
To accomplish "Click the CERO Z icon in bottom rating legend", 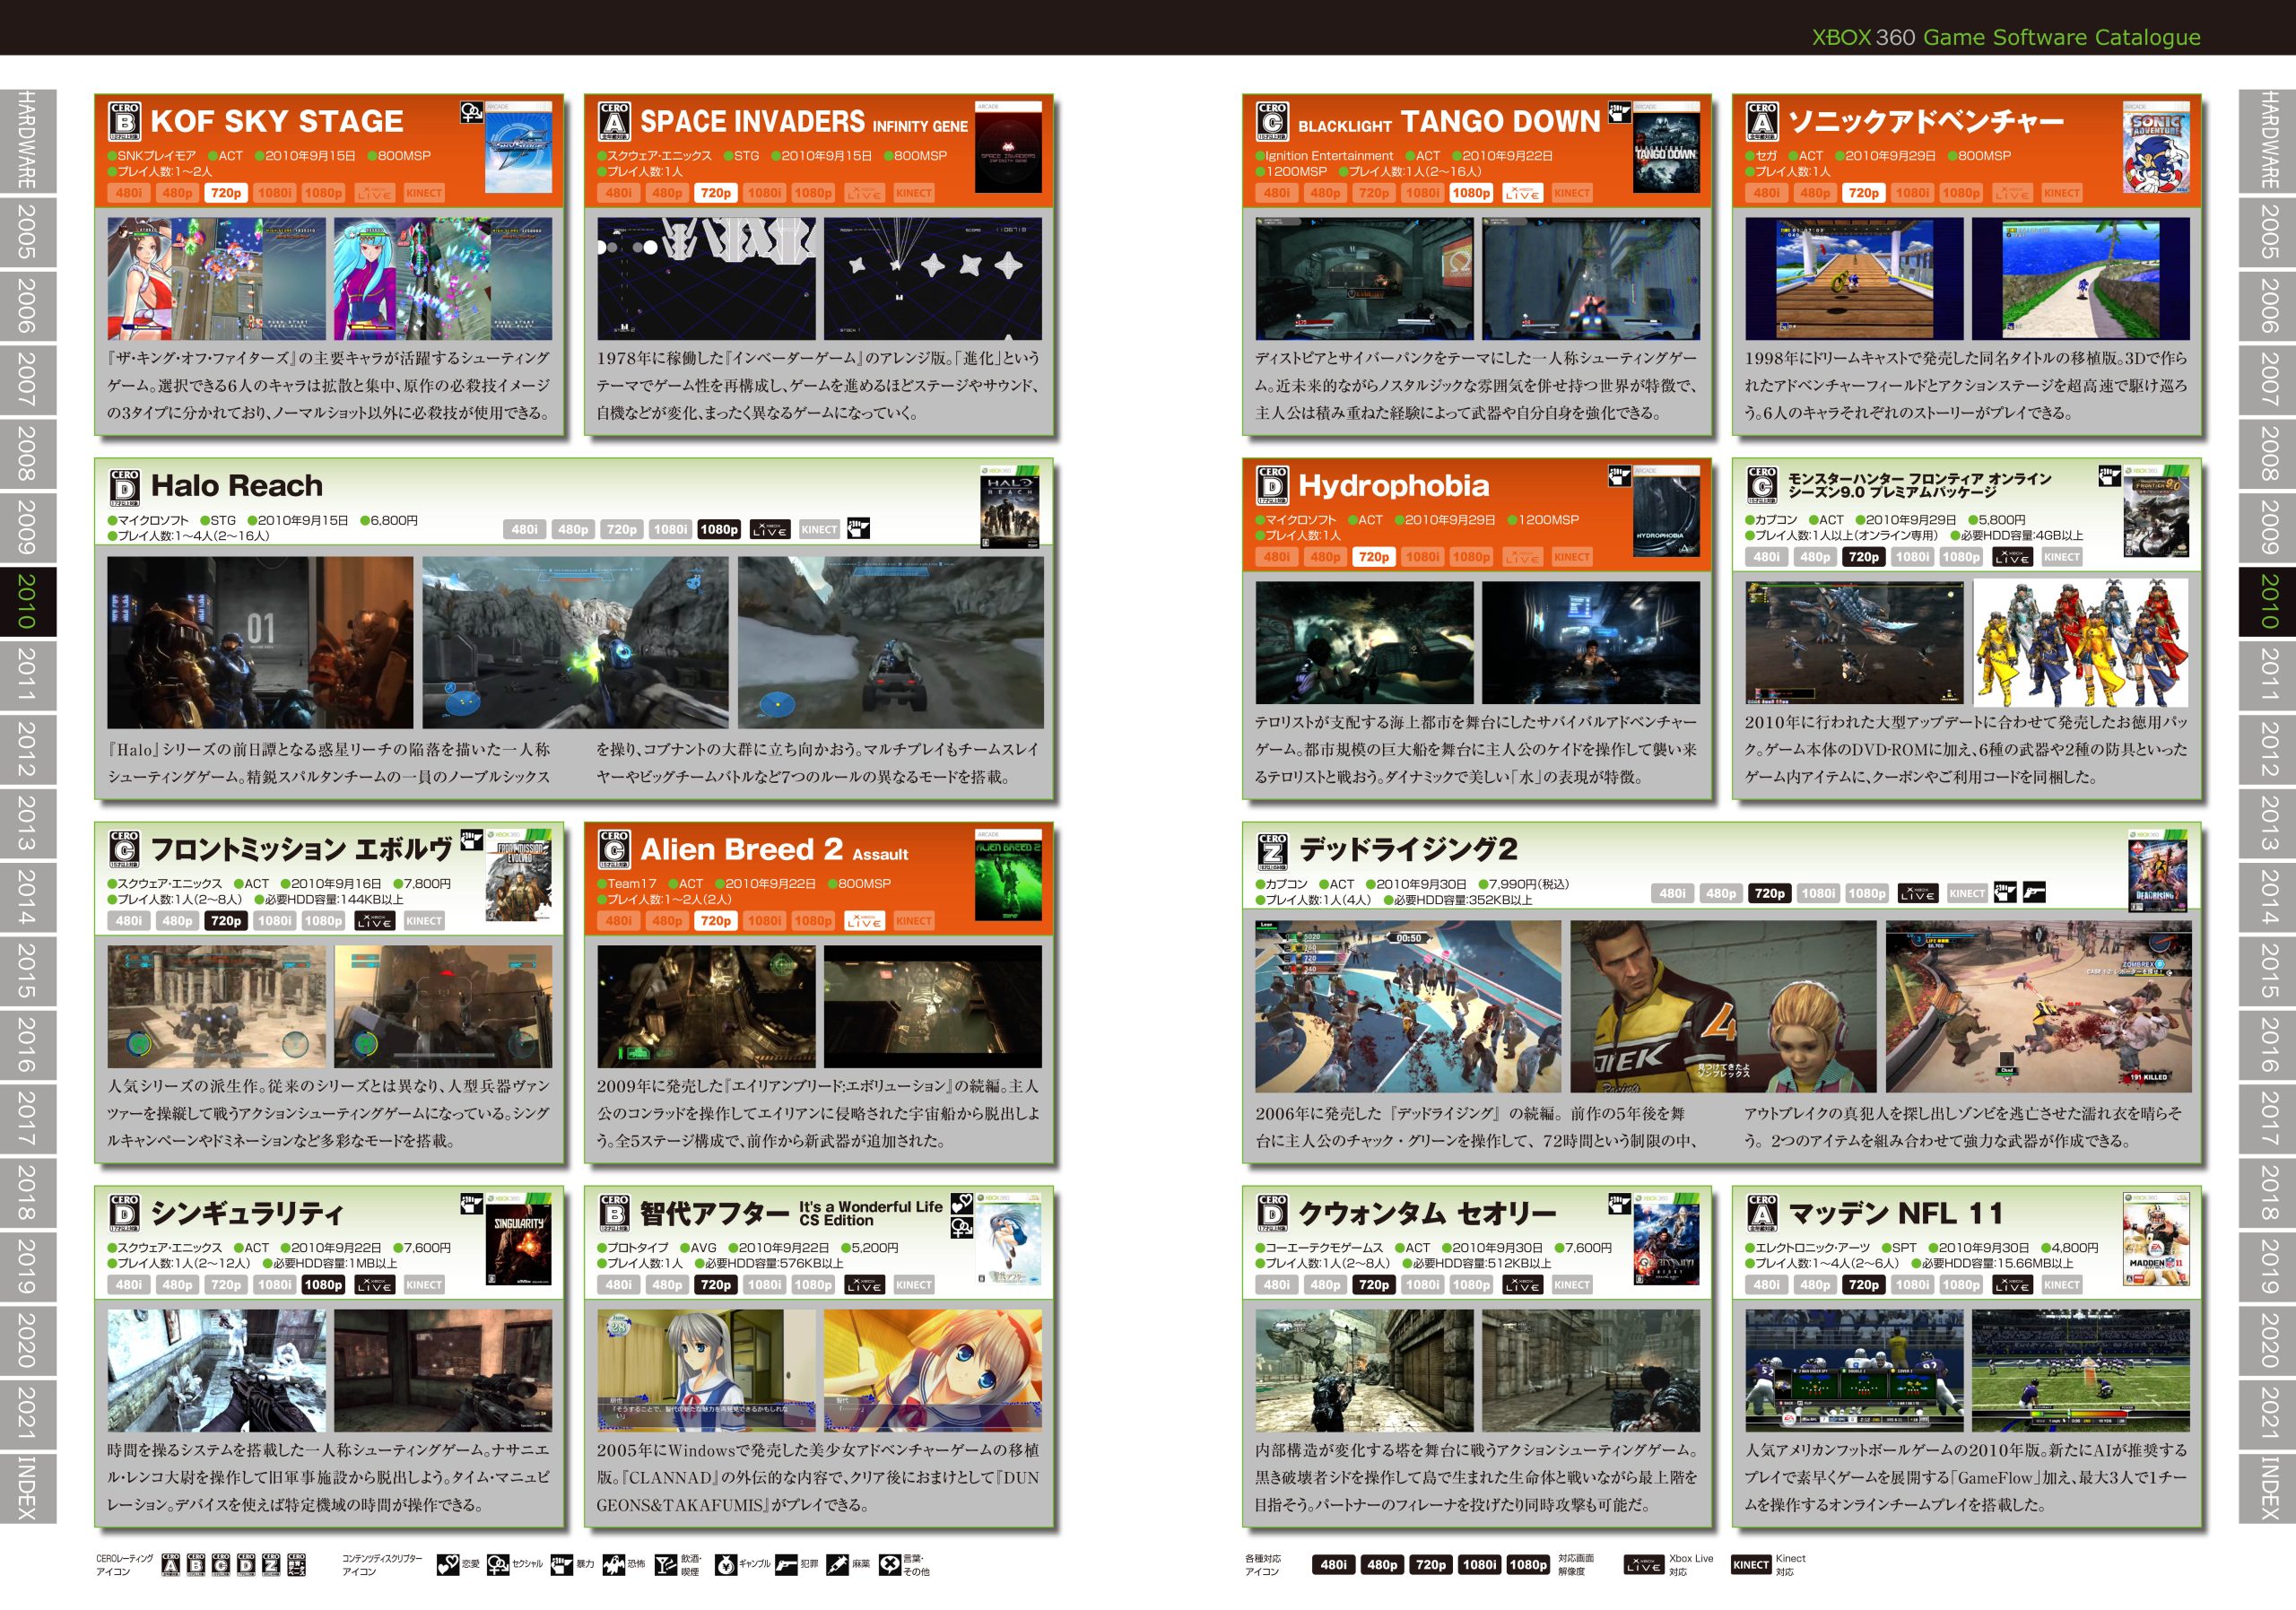I will [x=271, y=1565].
